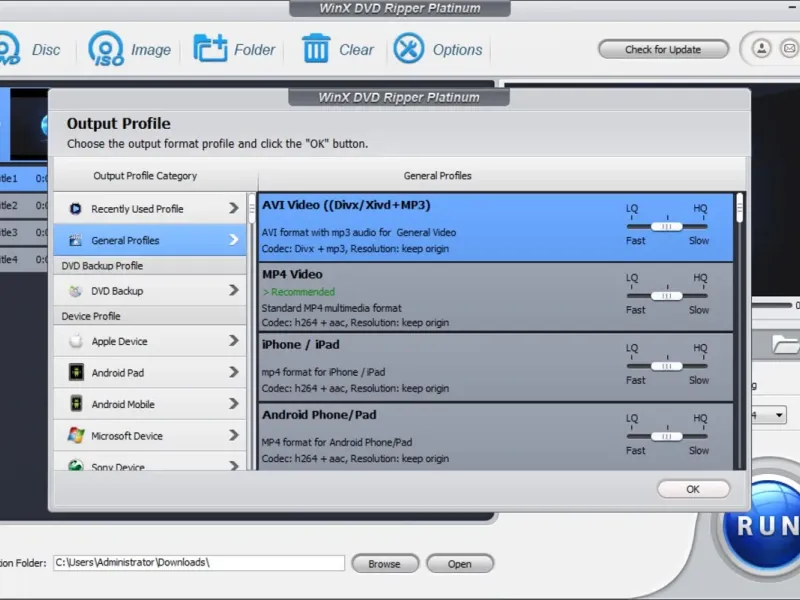Adjust Android Phone/Pad quality slider
This screenshot has height=600, width=800.
666,436
